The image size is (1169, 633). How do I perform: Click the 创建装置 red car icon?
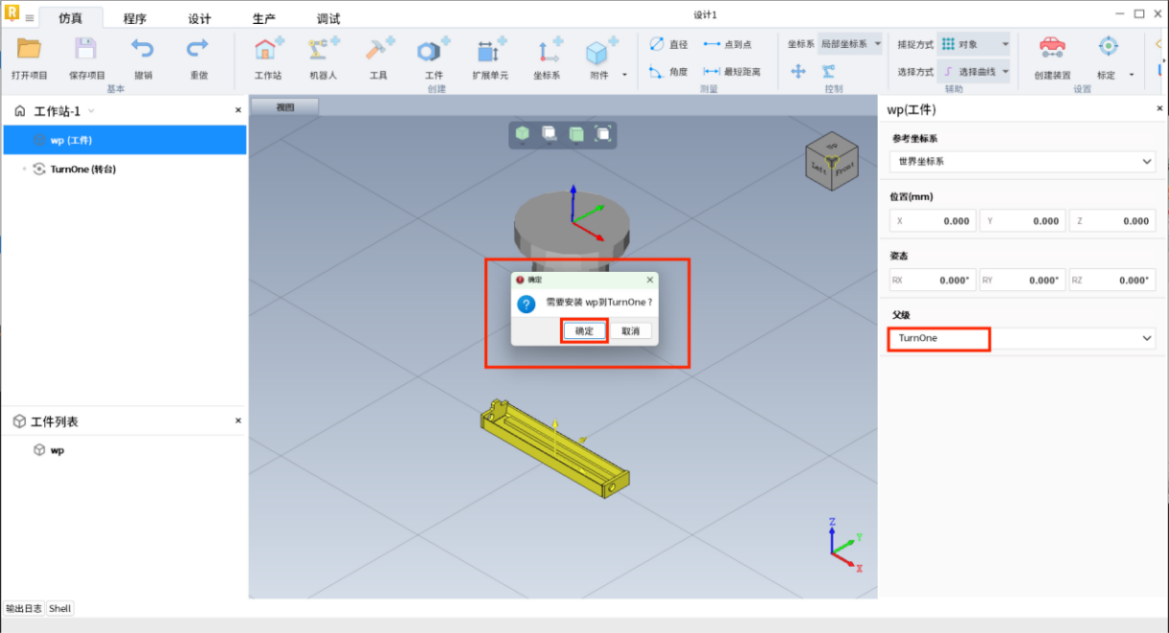tap(1051, 48)
